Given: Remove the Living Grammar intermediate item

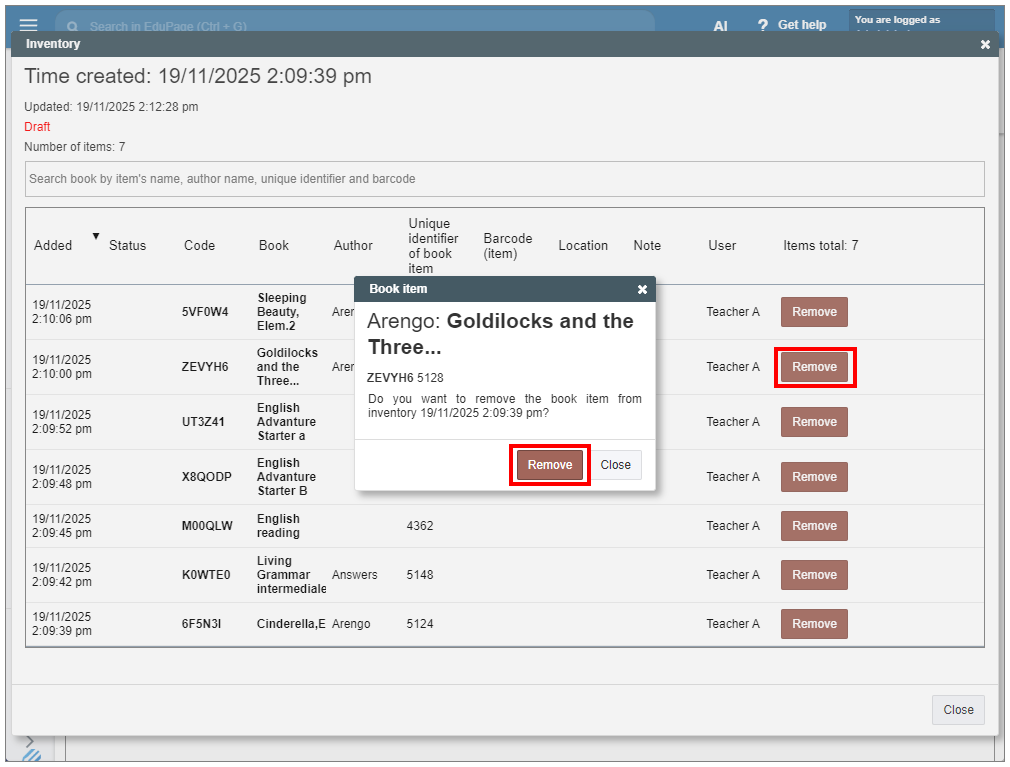Looking at the screenshot, I should (x=814, y=575).
